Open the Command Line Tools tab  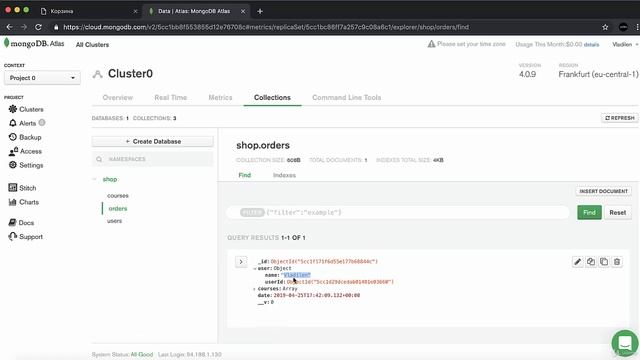point(347,98)
